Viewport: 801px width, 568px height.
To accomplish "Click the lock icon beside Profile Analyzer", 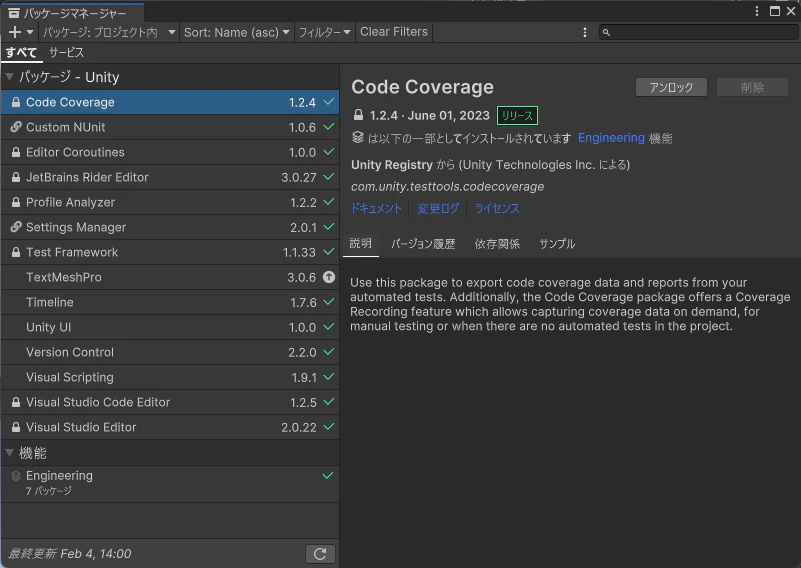I will pos(16,202).
